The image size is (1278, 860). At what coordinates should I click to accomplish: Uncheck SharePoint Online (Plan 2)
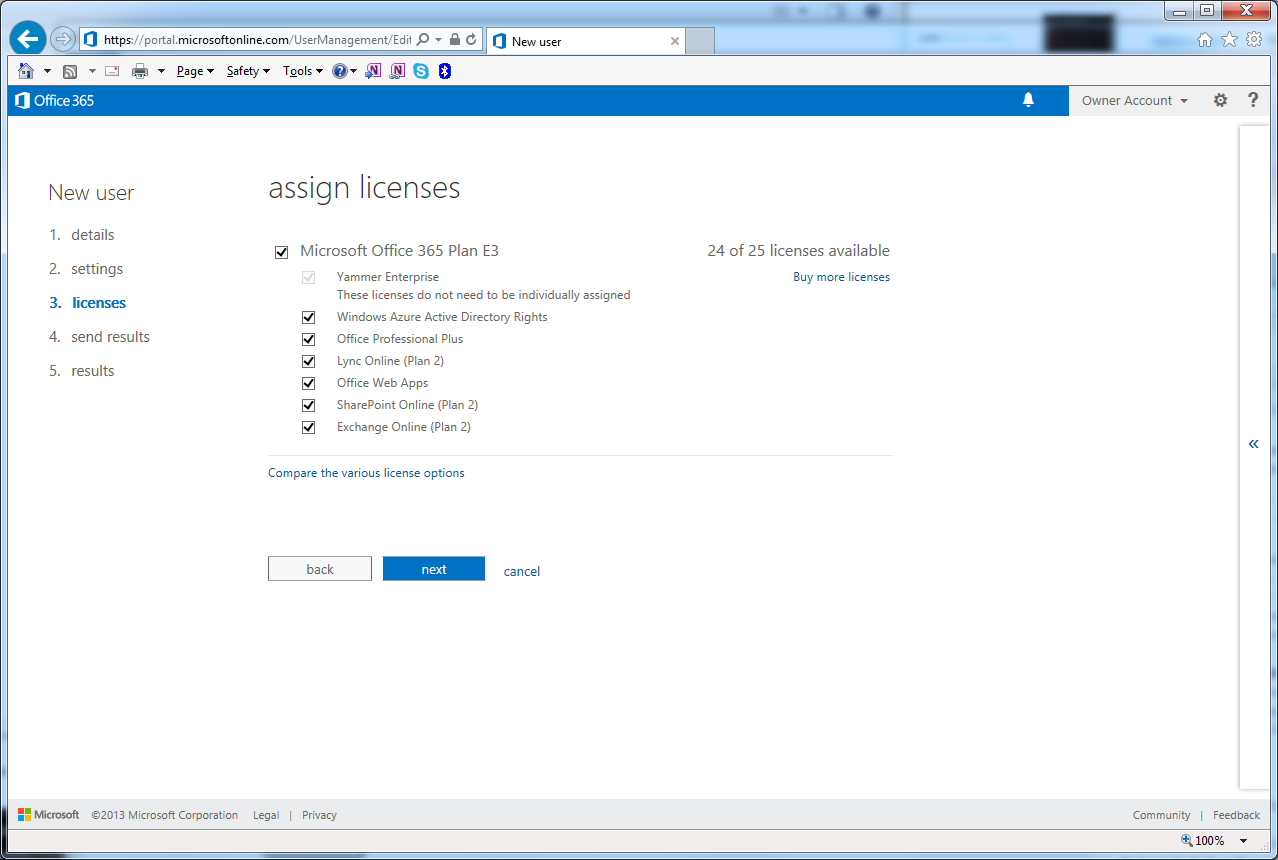pyautogui.click(x=309, y=405)
